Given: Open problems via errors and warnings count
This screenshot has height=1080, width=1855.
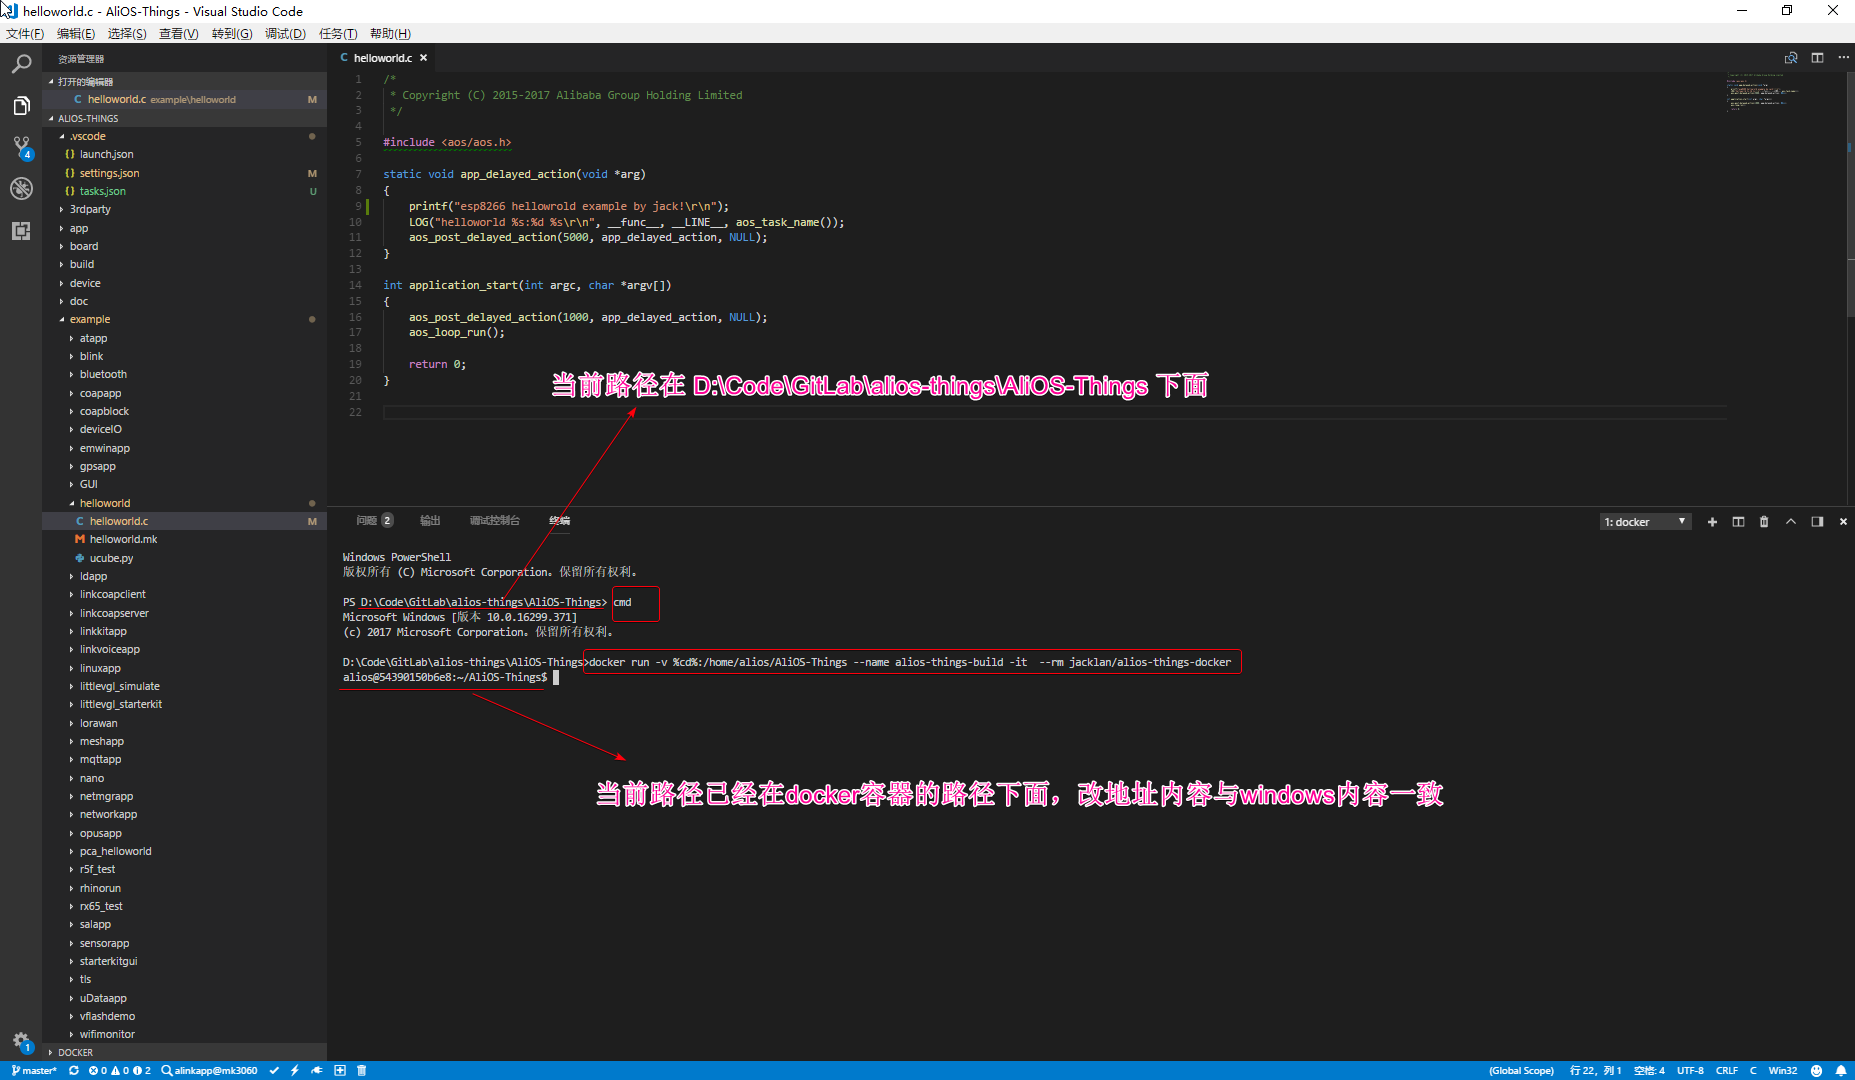Looking at the screenshot, I should [119, 1070].
